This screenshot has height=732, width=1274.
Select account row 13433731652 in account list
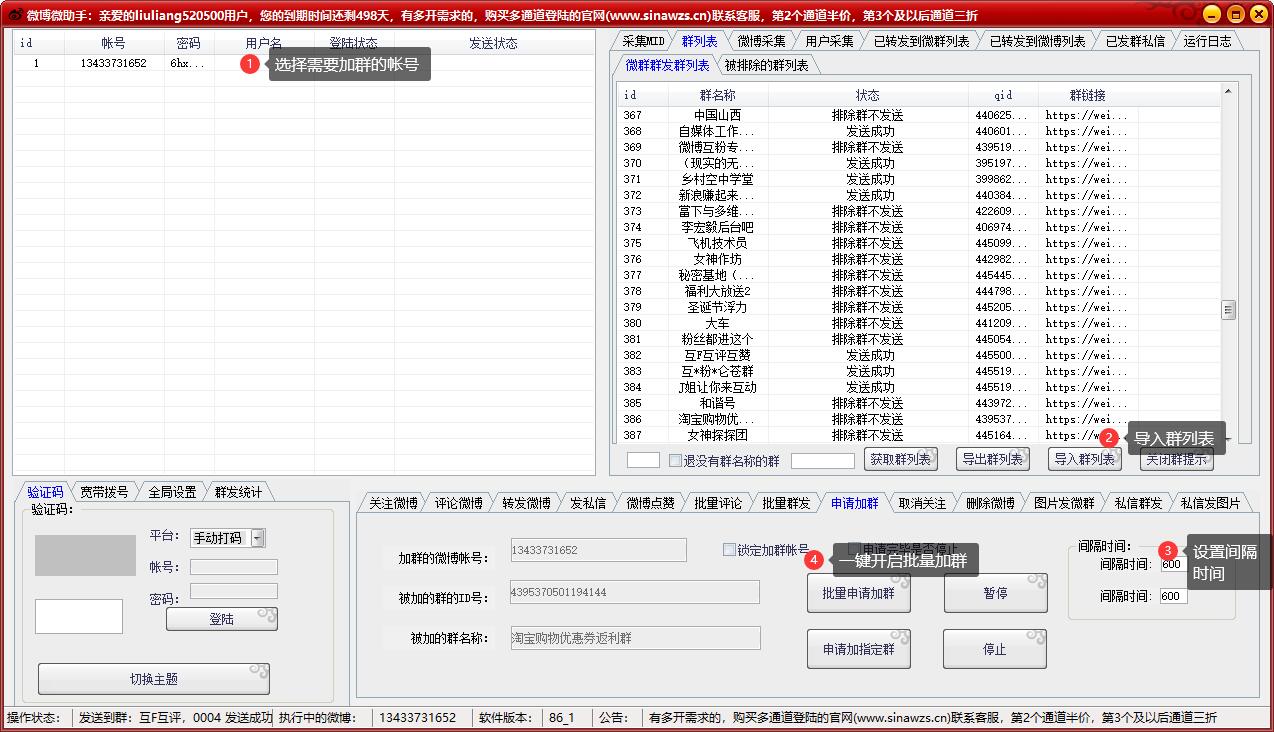[304, 63]
